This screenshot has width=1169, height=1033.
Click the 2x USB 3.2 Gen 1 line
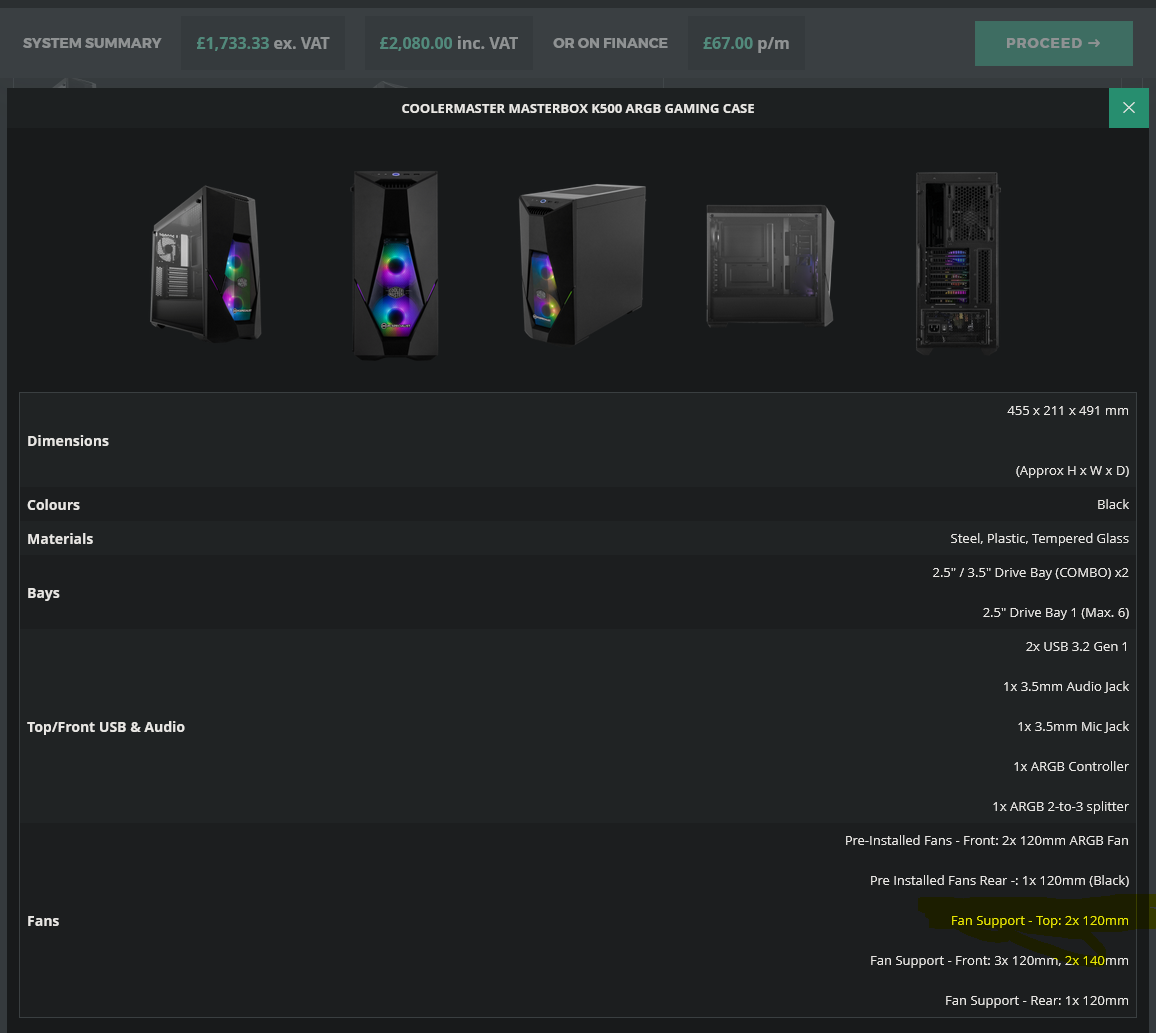point(1077,646)
